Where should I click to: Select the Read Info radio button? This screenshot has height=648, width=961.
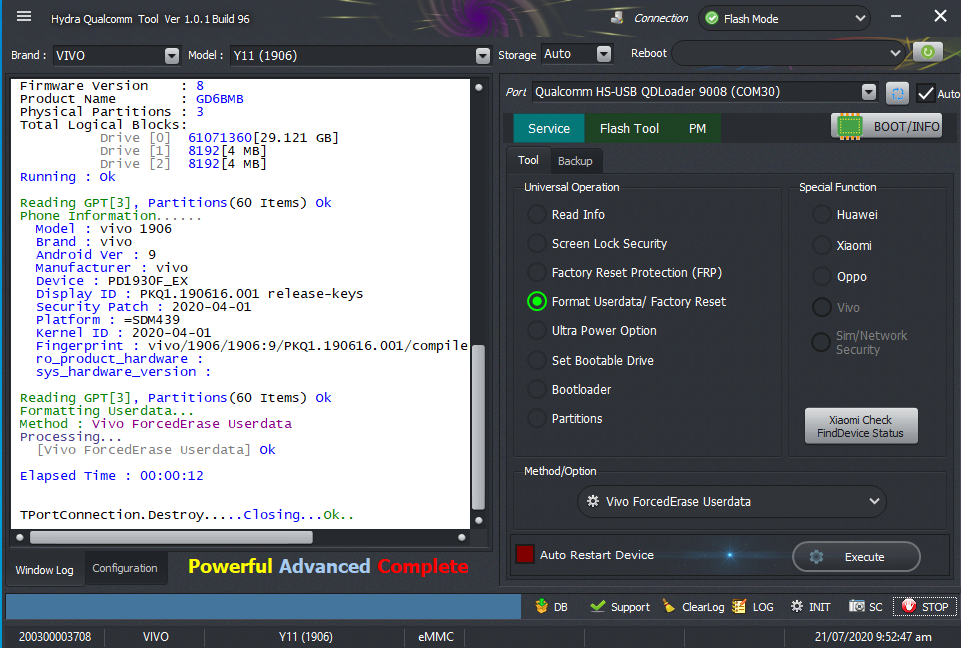(x=537, y=214)
